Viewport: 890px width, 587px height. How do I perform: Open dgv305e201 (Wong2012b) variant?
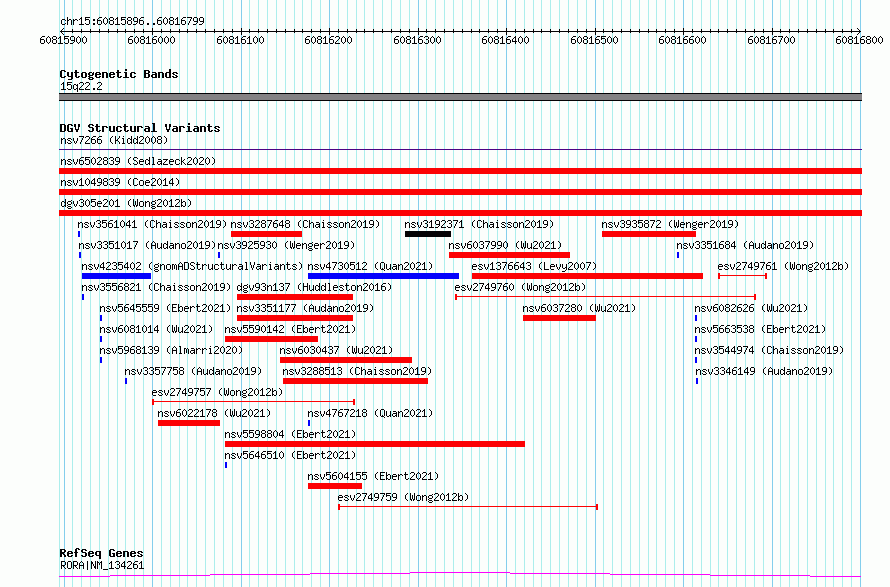pyautogui.click(x=126, y=203)
